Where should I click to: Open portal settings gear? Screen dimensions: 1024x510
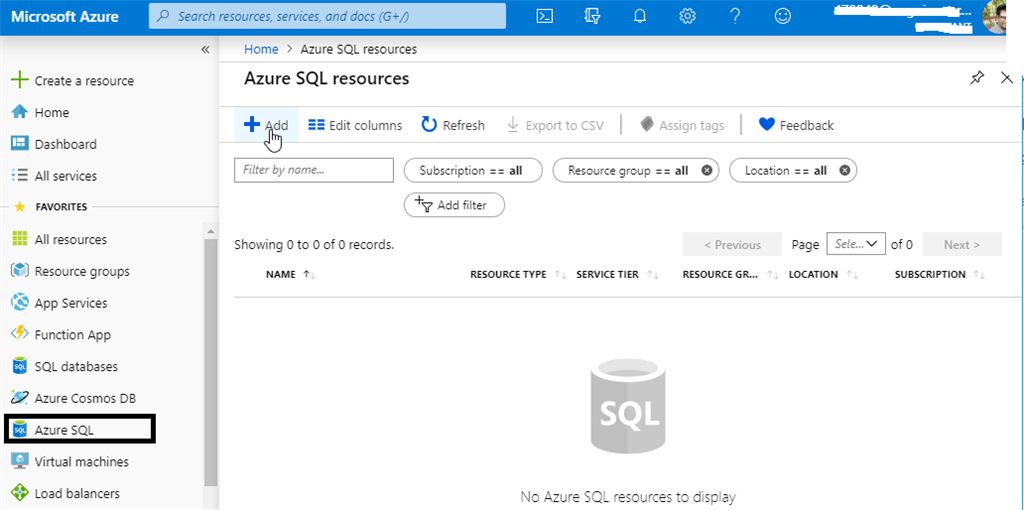pos(687,16)
